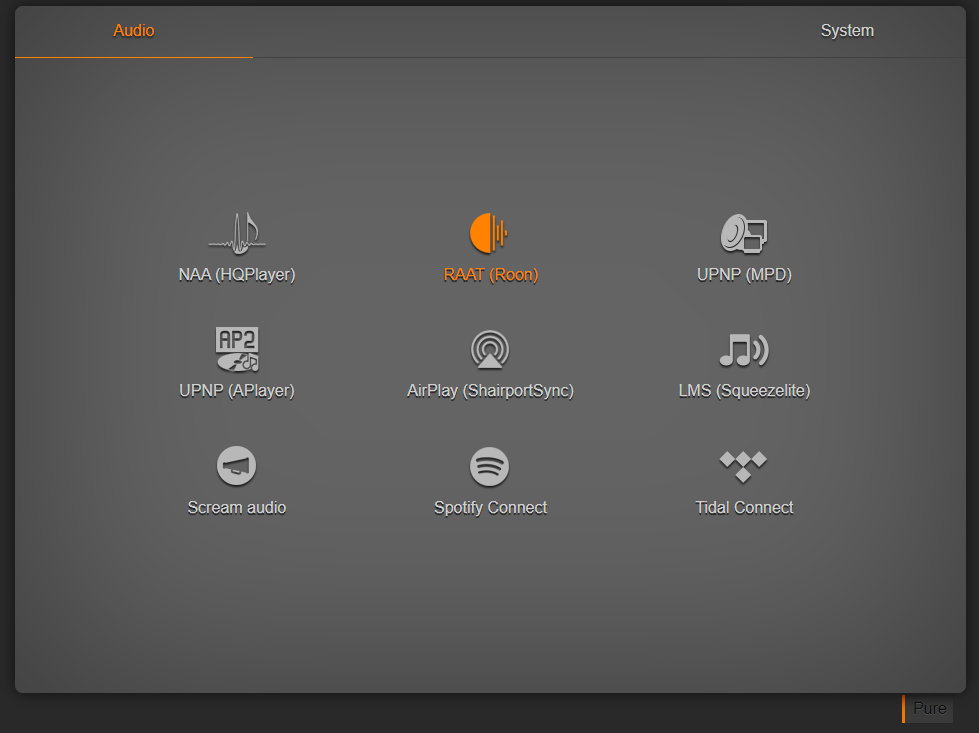Switch to the Audio tab

134,31
